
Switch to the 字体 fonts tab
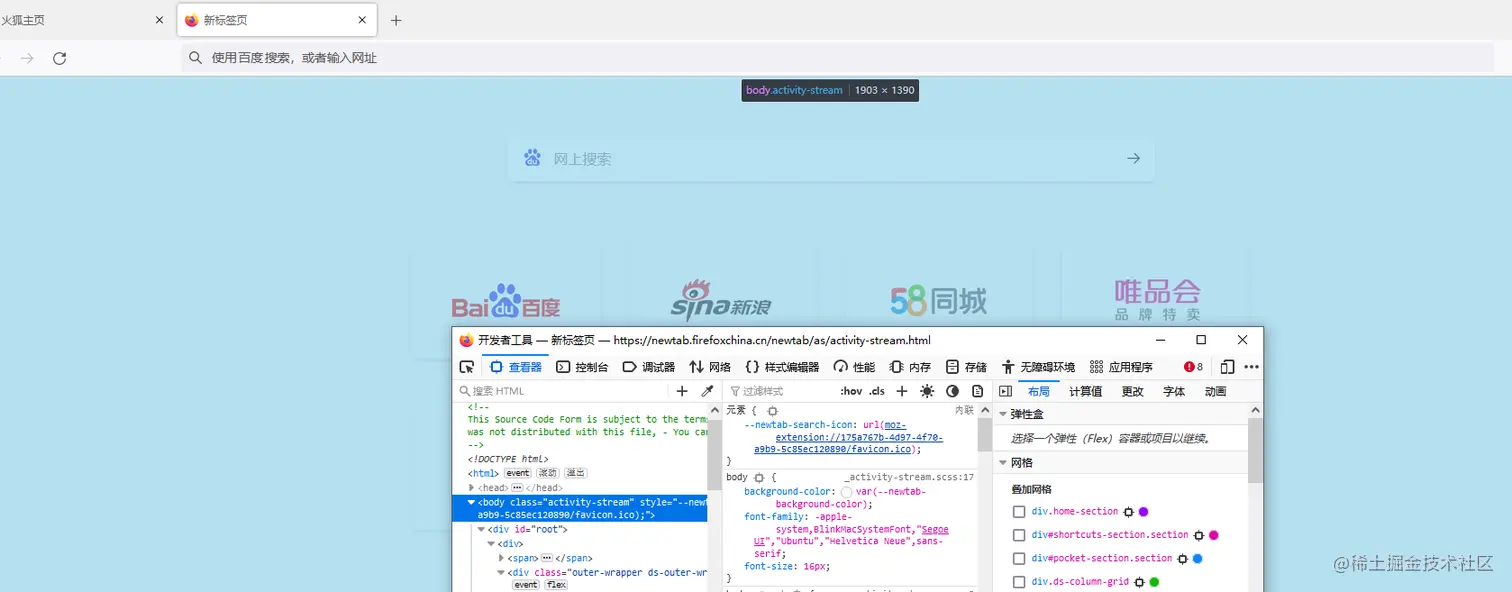coord(1174,391)
